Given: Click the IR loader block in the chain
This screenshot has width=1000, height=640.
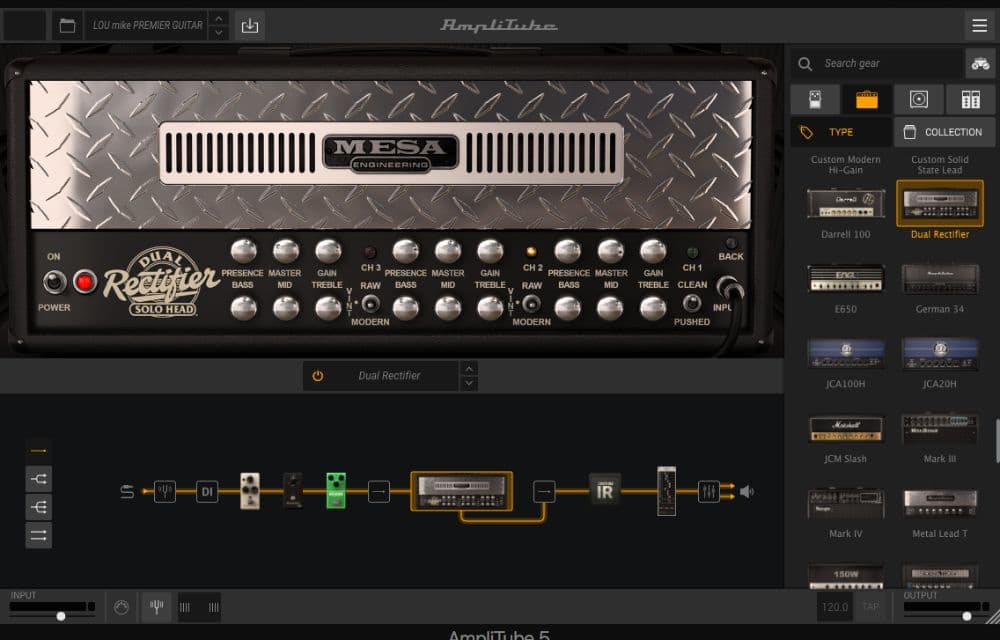Looking at the screenshot, I should (605, 492).
